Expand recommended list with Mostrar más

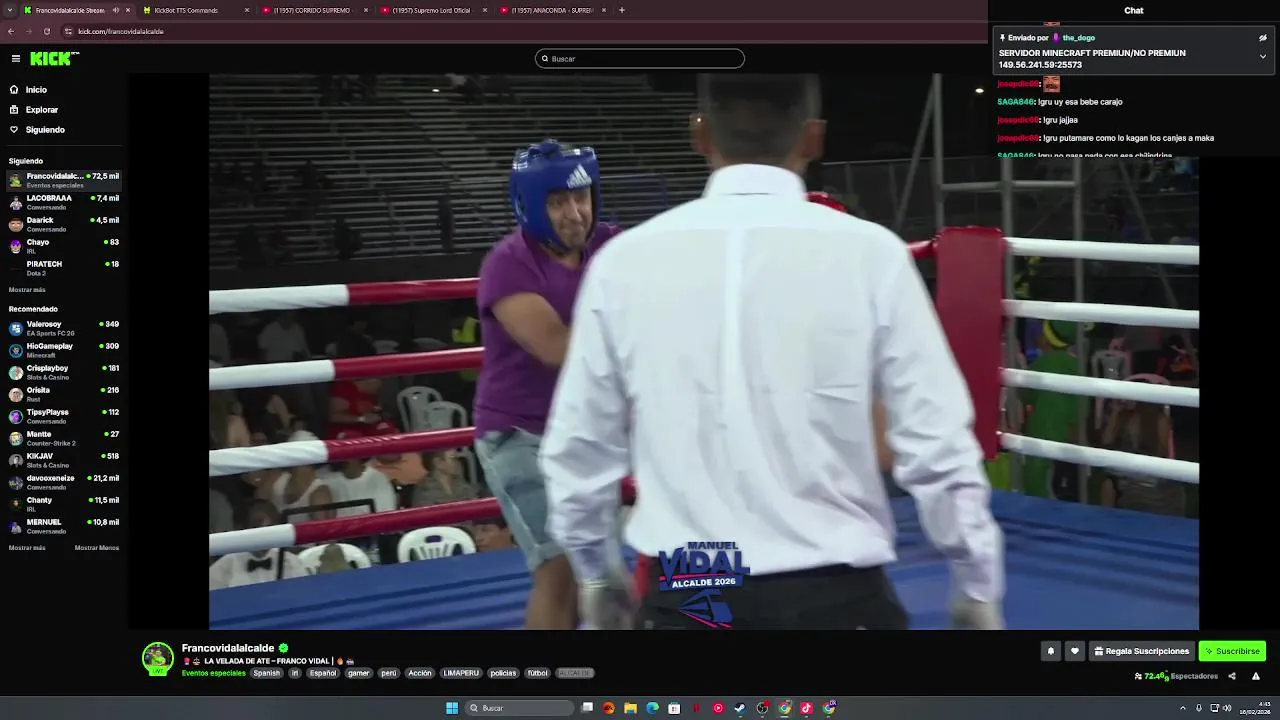pyautogui.click(x=27, y=548)
